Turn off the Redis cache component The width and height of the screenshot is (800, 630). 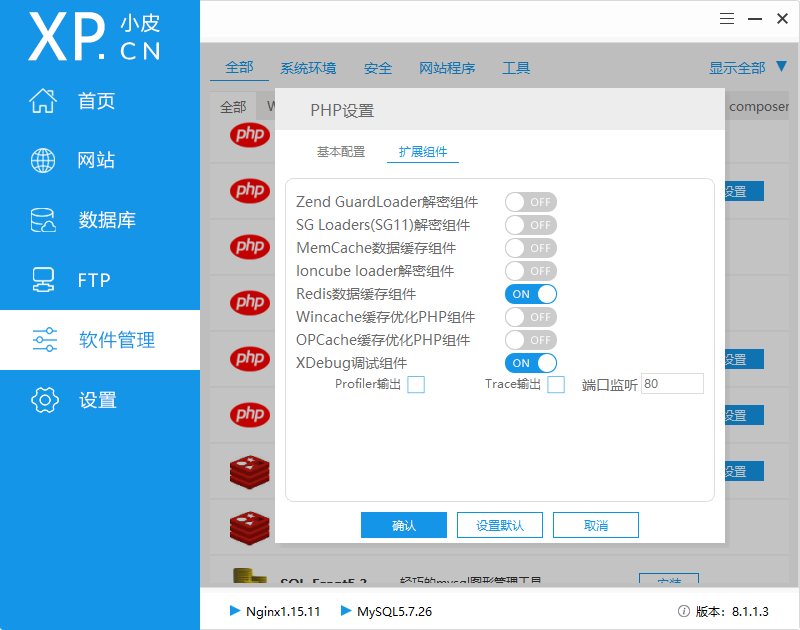(x=530, y=294)
